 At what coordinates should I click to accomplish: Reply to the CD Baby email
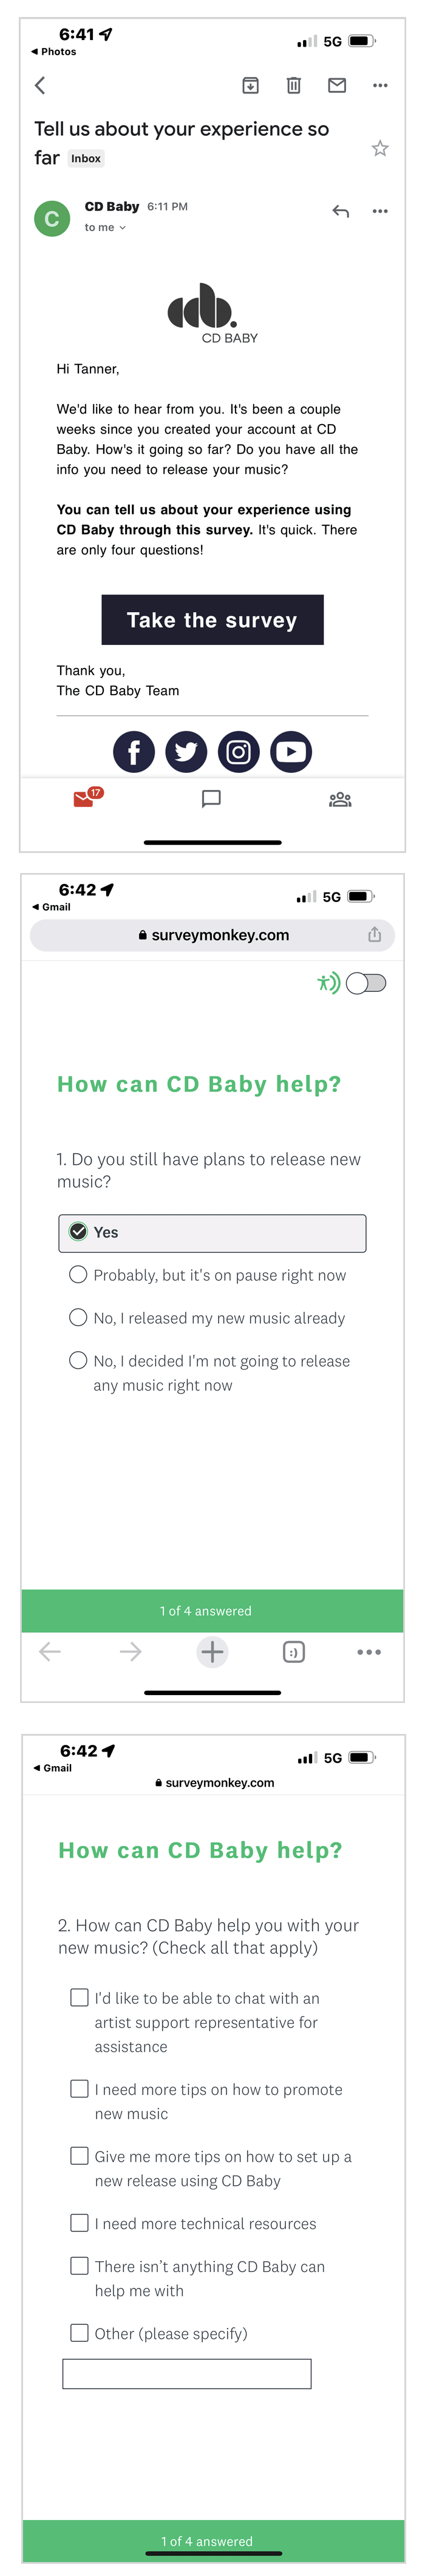tap(341, 211)
